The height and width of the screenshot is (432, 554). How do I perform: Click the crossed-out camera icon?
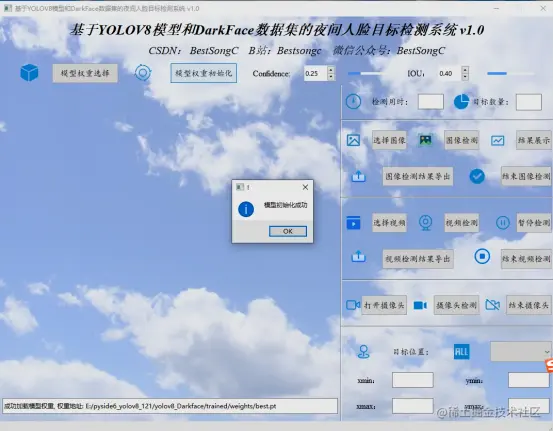[x=493, y=305]
